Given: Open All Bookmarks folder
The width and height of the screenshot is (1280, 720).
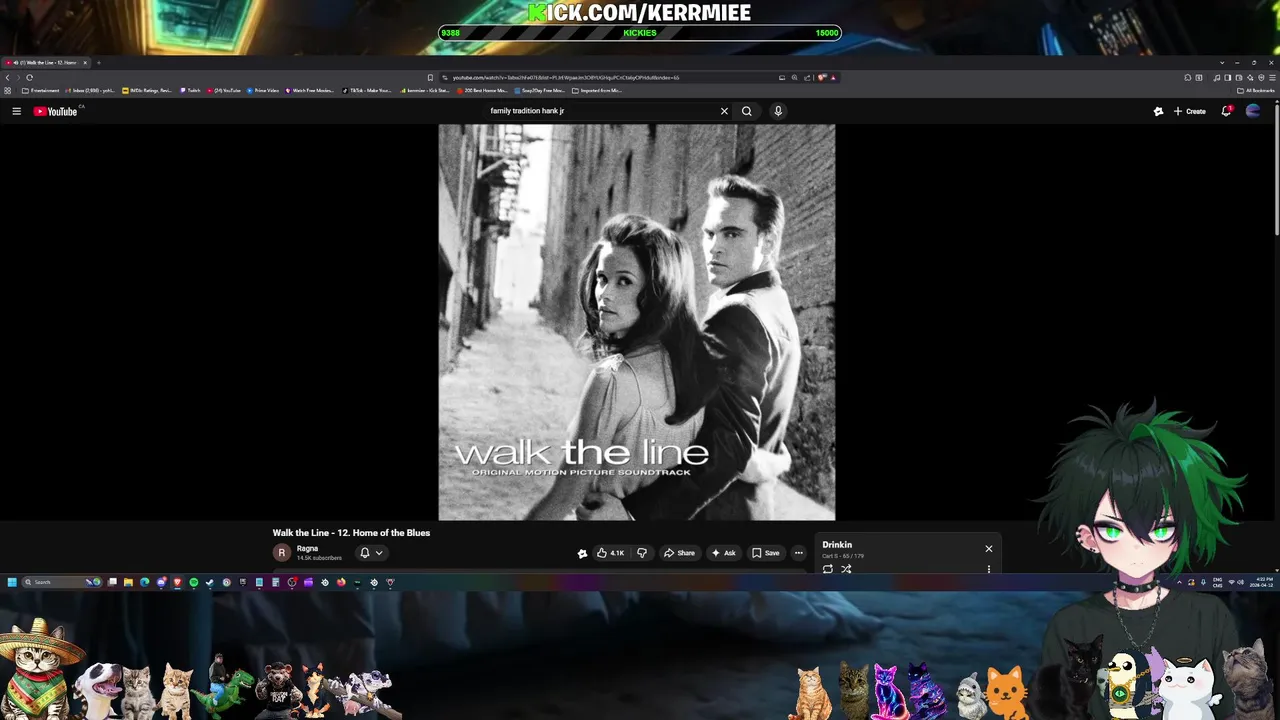Looking at the screenshot, I should [x=1255, y=90].
